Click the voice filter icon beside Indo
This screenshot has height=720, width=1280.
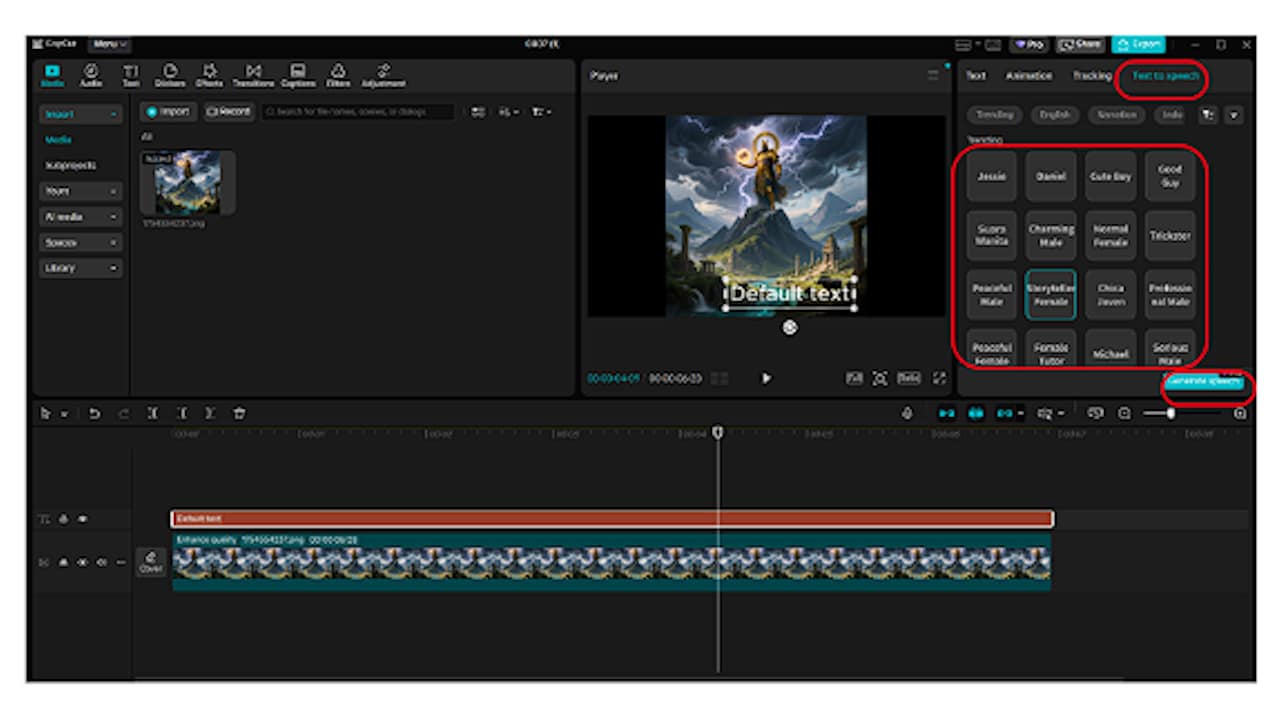(x=1208, y=115)
